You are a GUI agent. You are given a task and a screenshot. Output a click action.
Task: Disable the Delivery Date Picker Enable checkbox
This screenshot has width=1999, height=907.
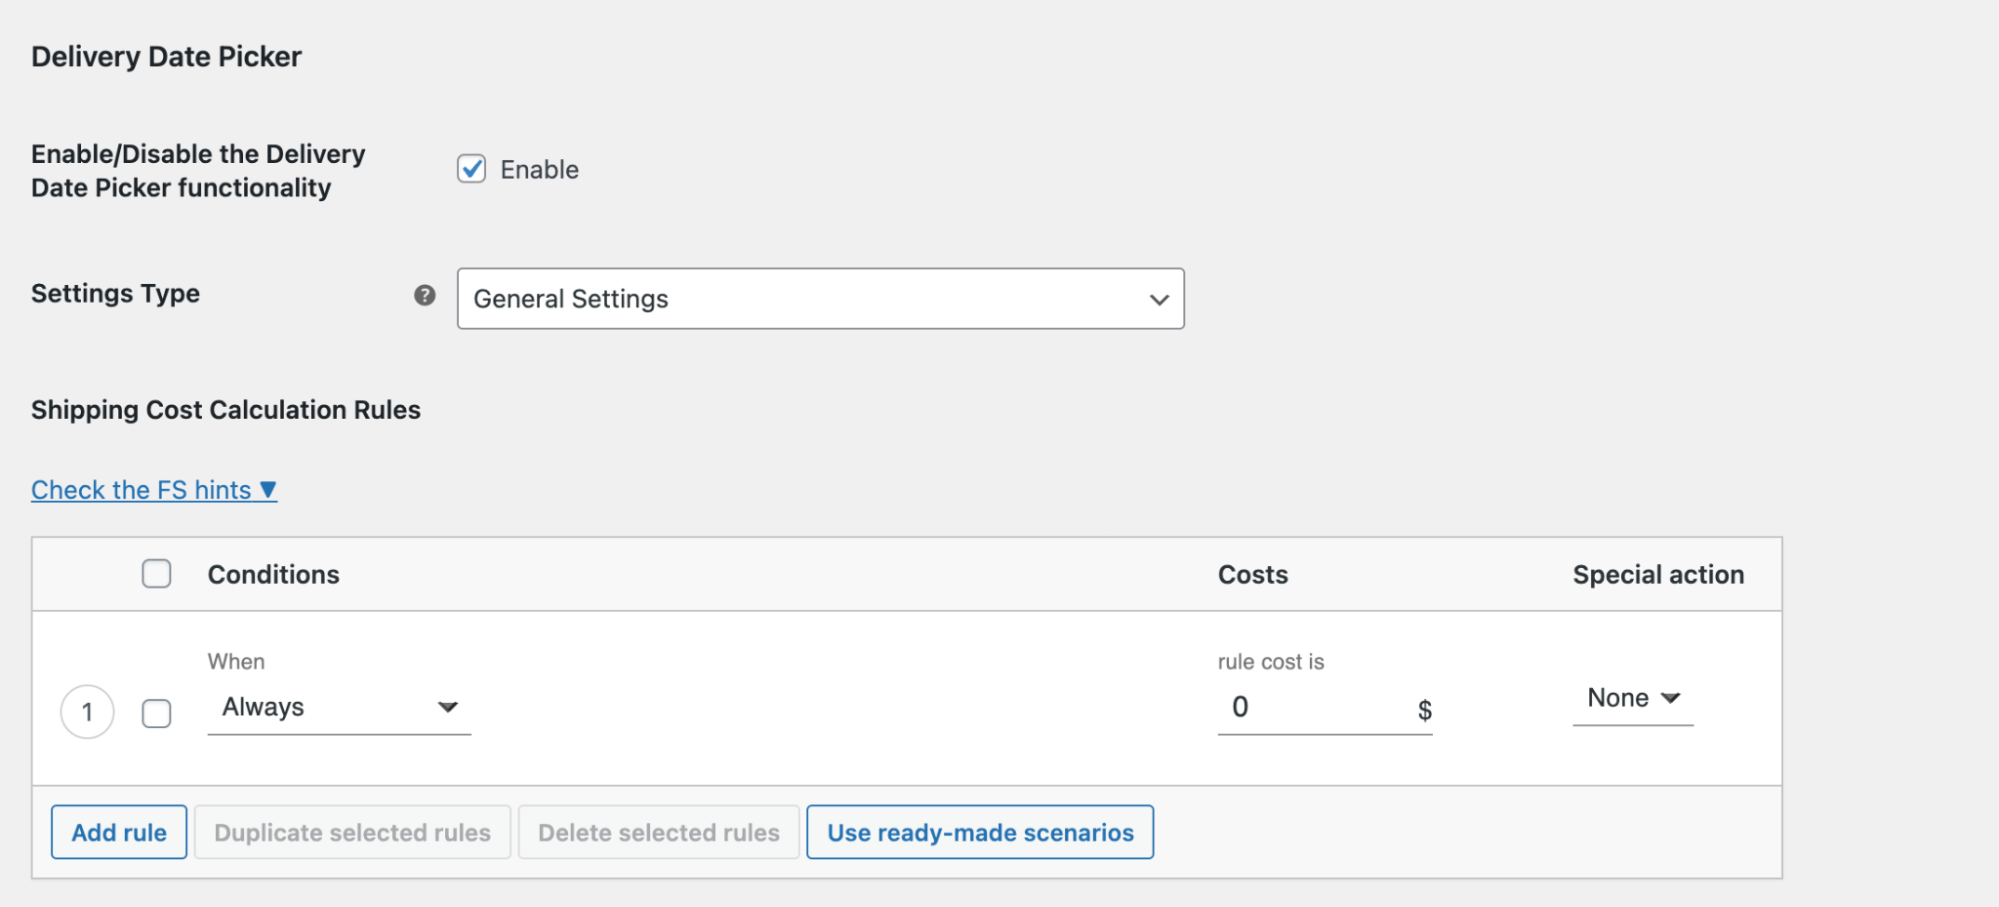471,169
